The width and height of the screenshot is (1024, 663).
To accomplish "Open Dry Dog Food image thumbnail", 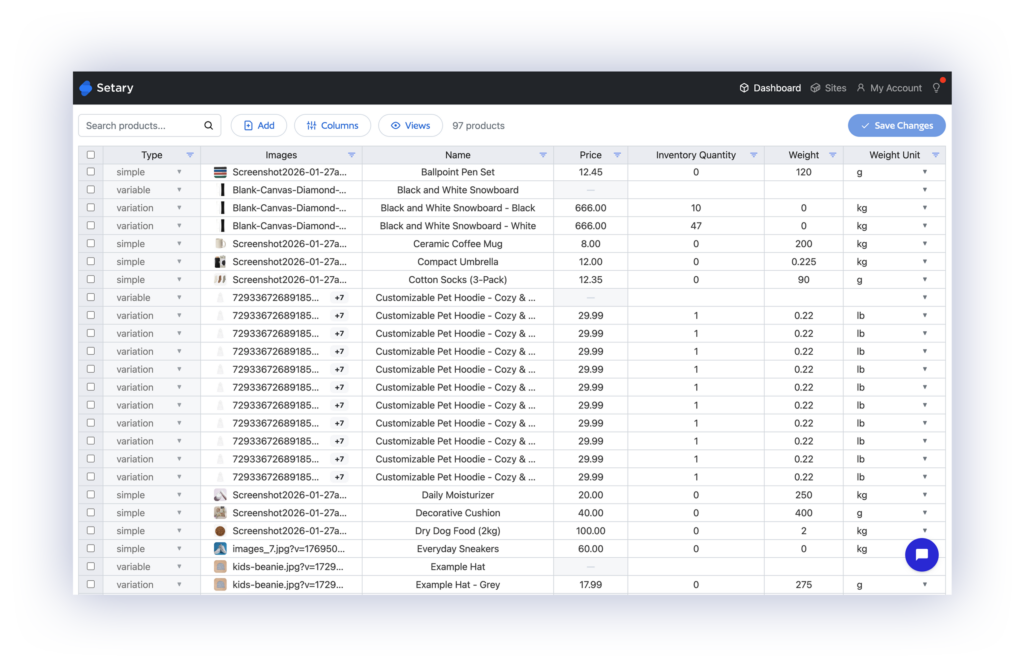I will 220,531.
